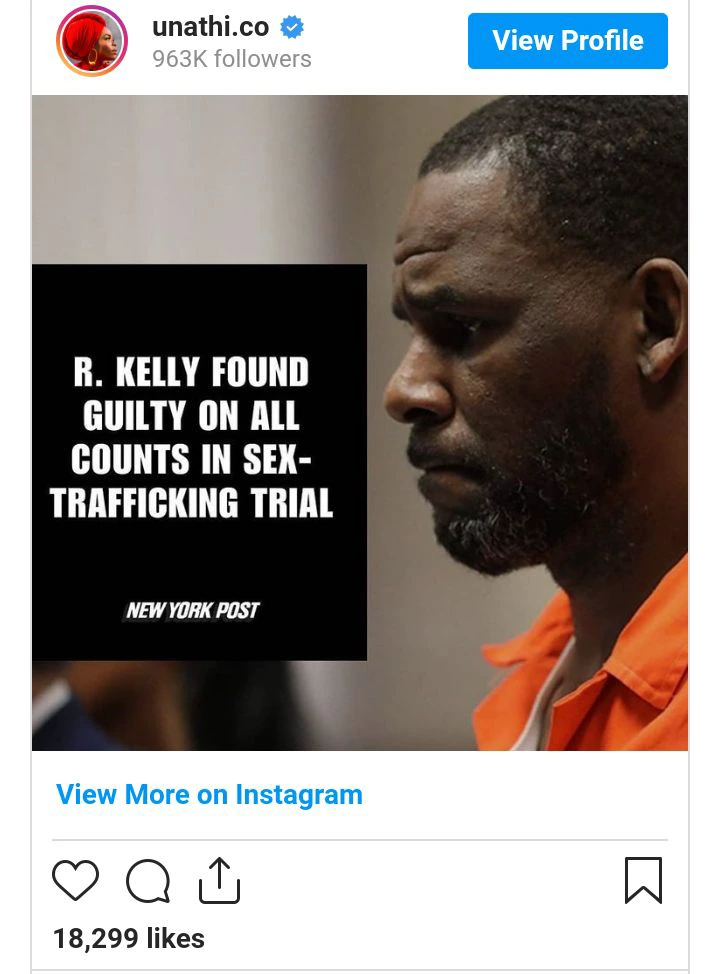720x974 pixels.
Task: Click the R. Kelly found guilty headline text
Action: point(191,437)
